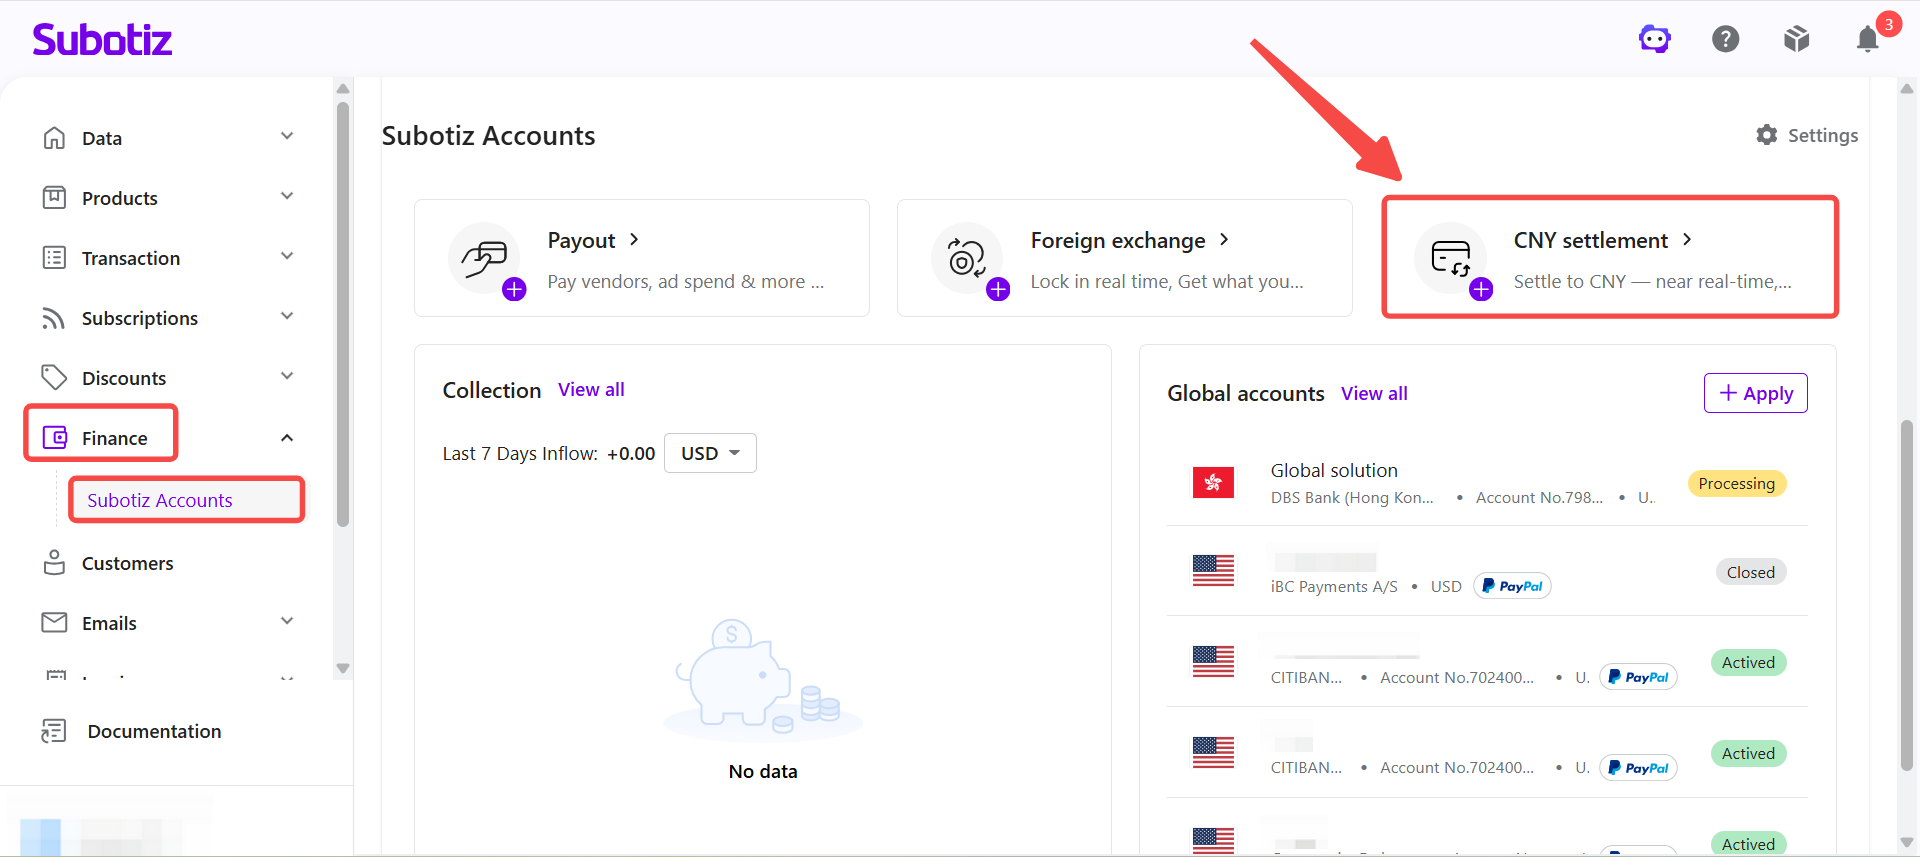Click the sidebar vertical scrollbar

(x=343, y=313)
